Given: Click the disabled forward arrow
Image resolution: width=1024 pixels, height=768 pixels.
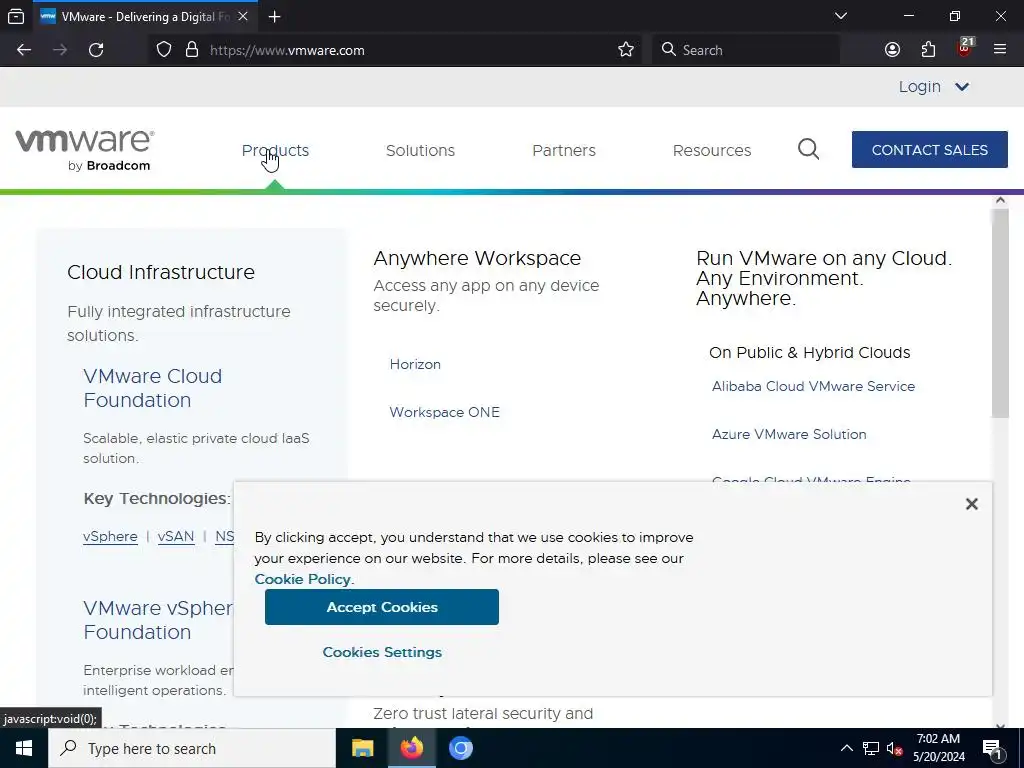Looking at the screenshot, I should [60, 50].
